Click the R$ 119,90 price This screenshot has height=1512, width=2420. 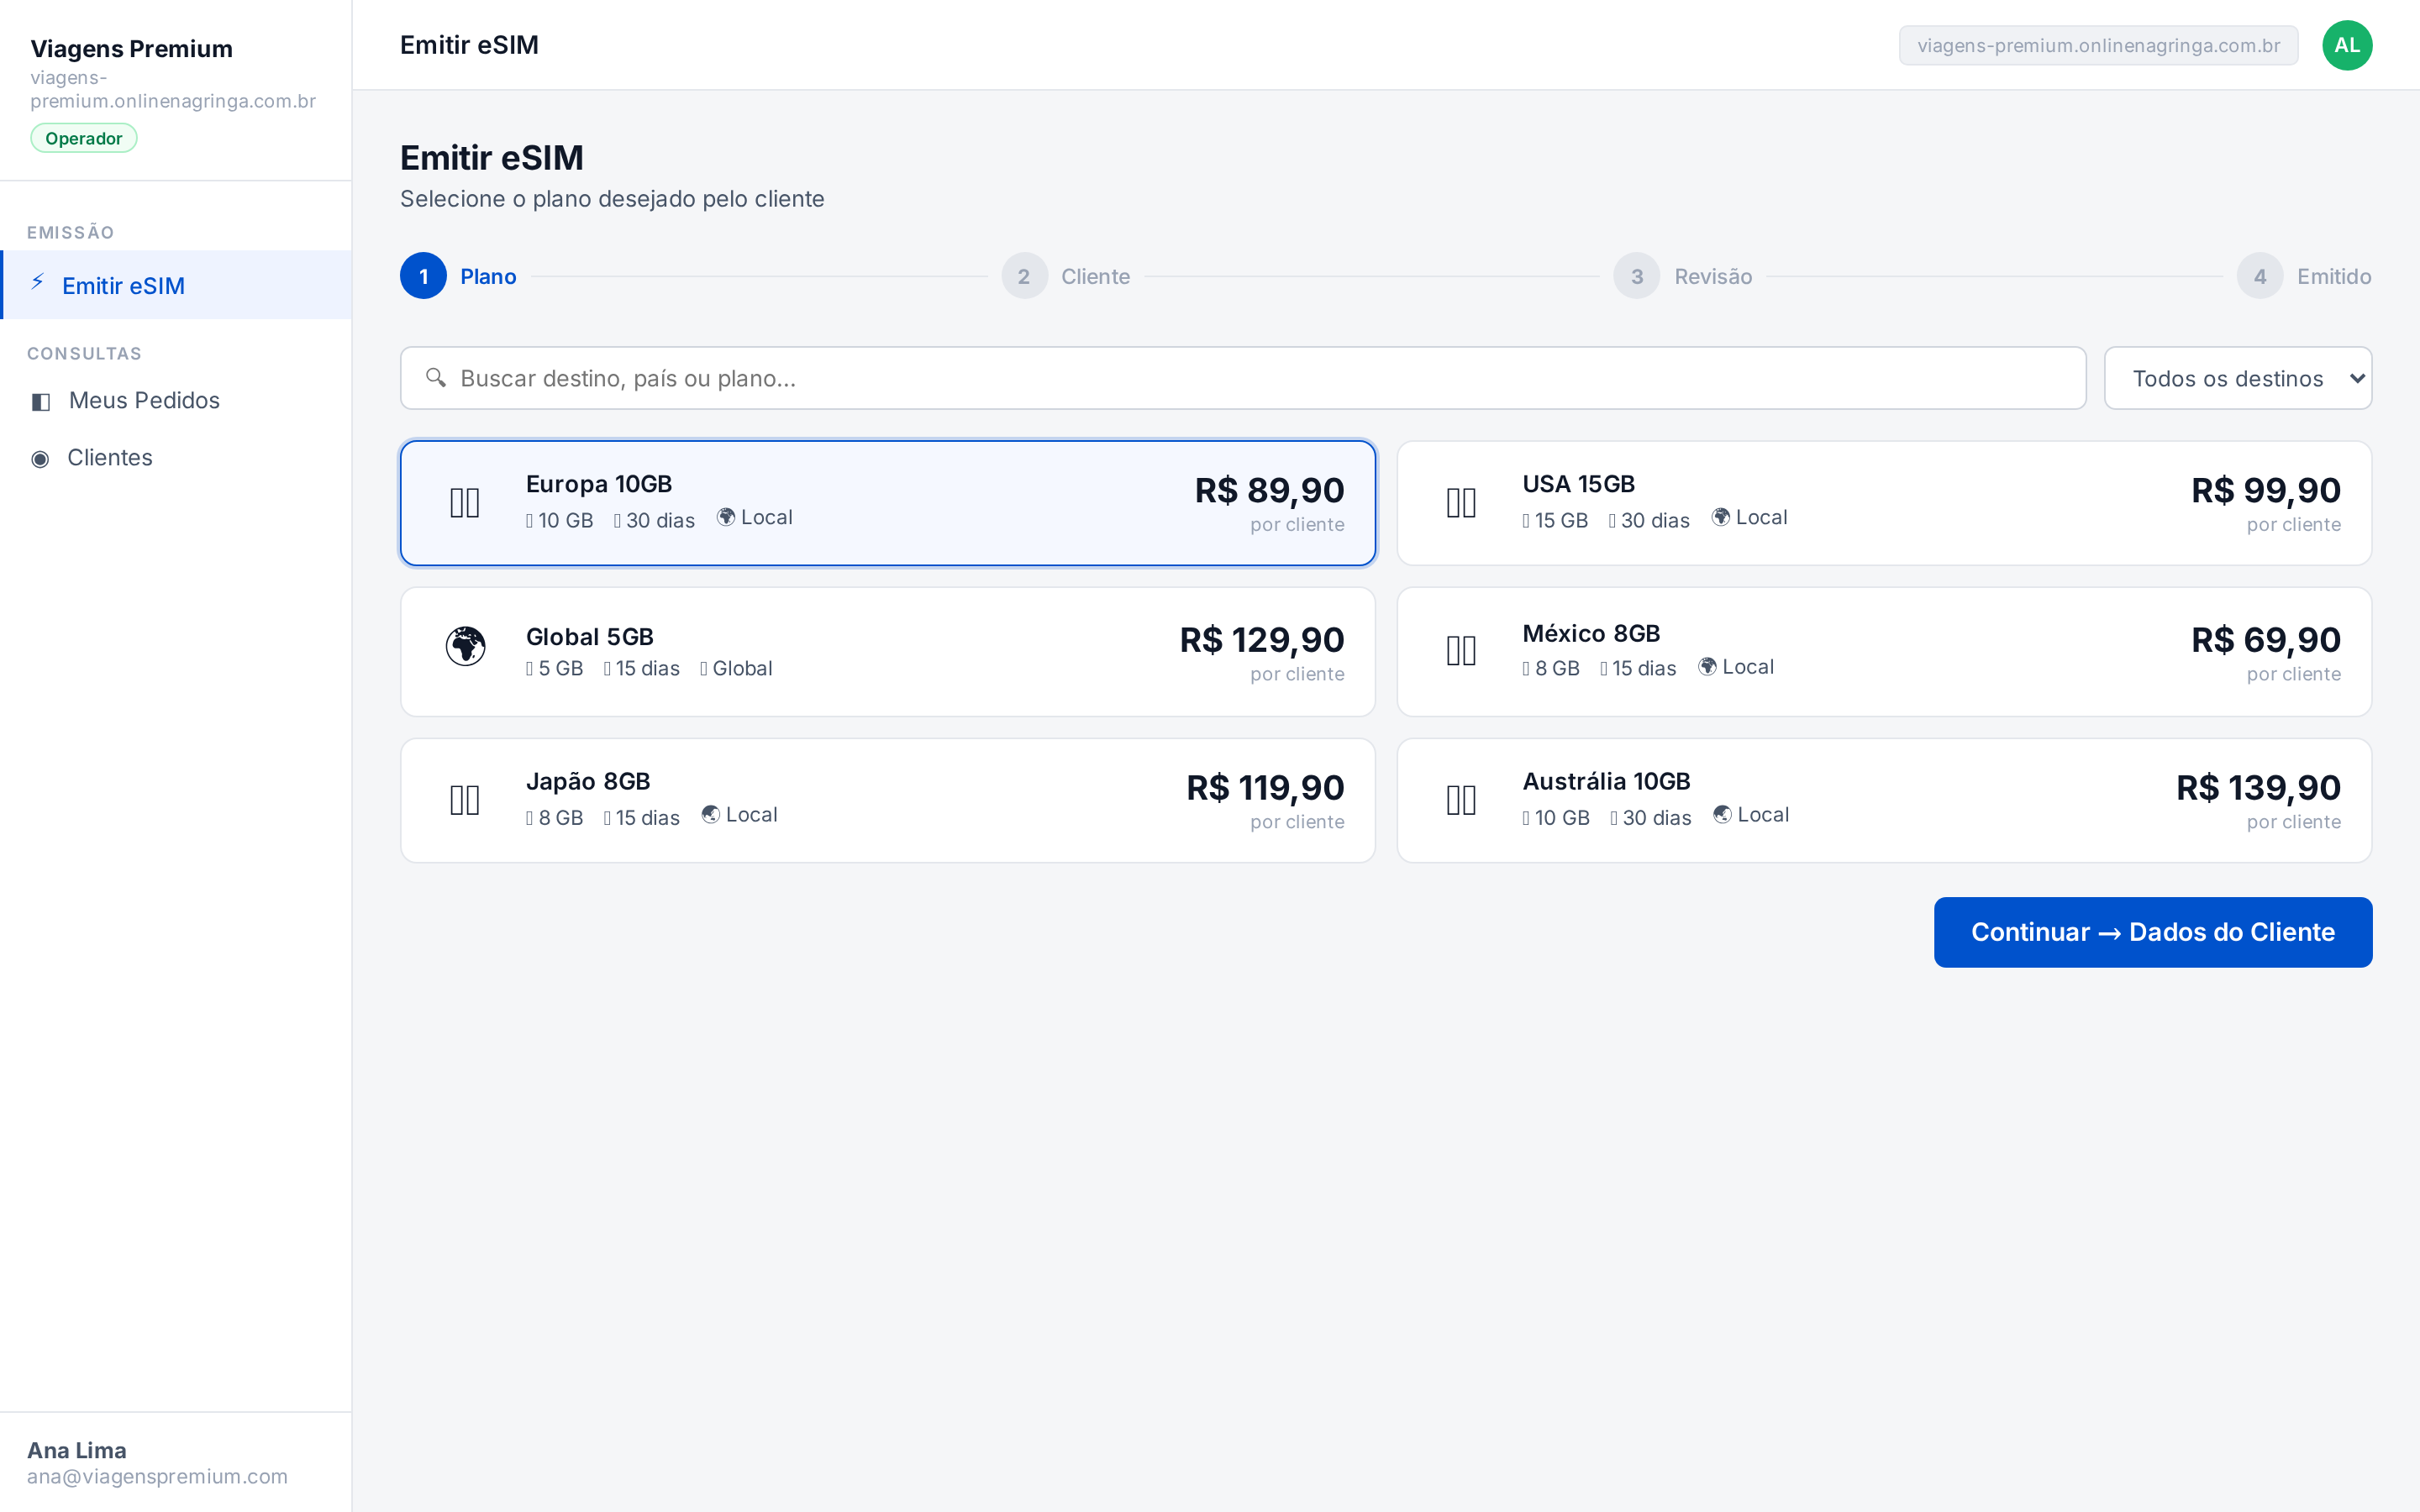[1265, 787]
